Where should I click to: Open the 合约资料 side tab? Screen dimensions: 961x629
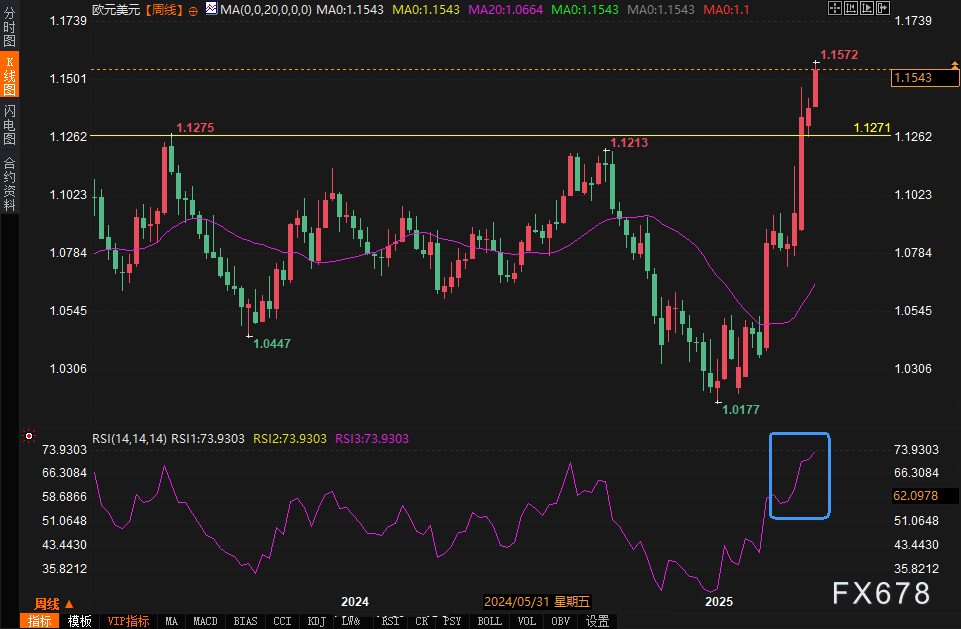click(x=10, y=183)
